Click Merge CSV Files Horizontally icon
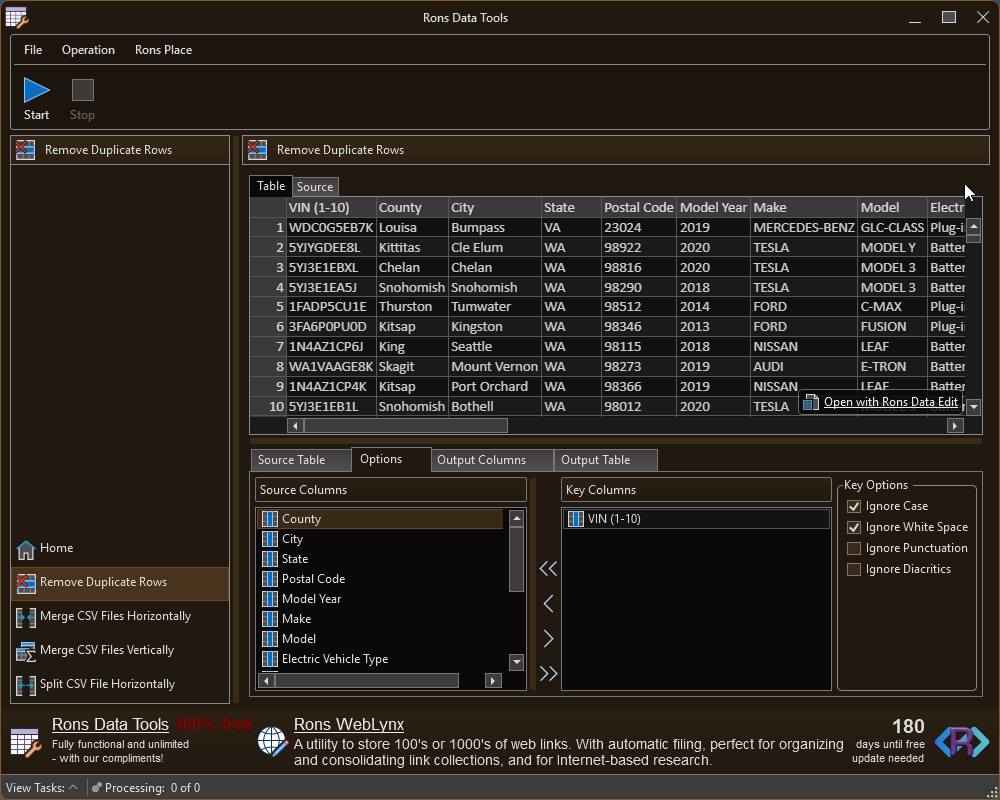 coord(26,617)
